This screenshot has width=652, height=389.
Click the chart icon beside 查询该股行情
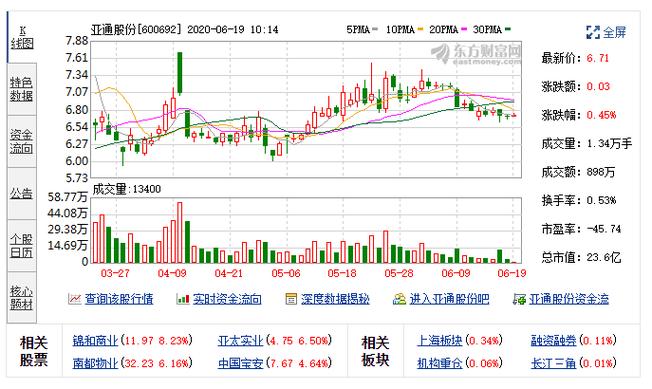pos(74,299)
